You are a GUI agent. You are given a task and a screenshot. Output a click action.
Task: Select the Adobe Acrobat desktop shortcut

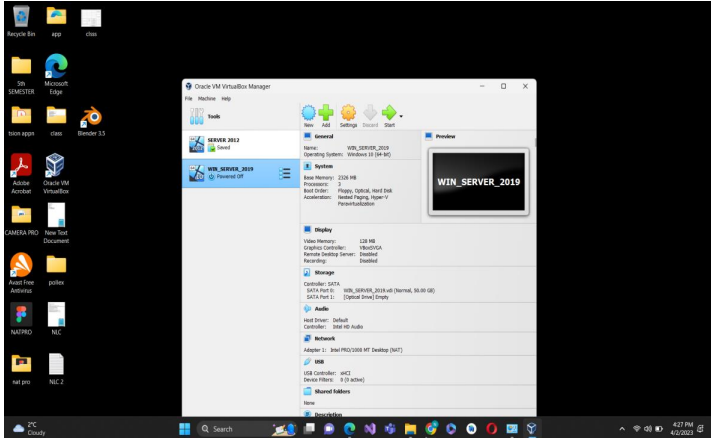click(x=21, y=174)
